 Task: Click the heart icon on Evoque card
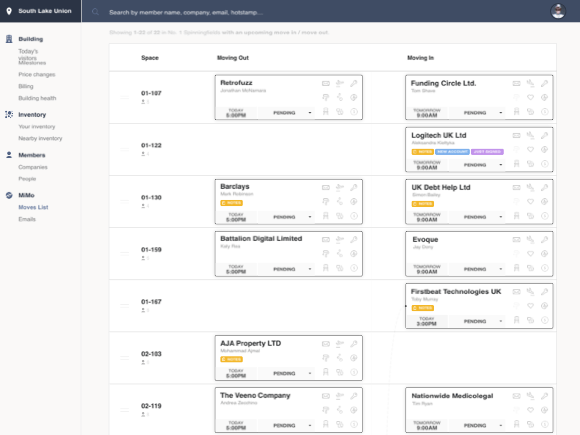(x=530, y=254)
